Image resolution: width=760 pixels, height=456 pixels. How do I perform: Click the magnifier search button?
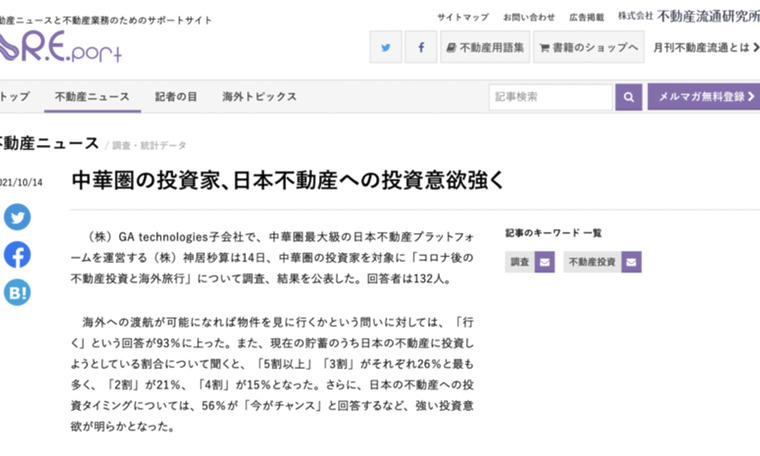point(628,97)
